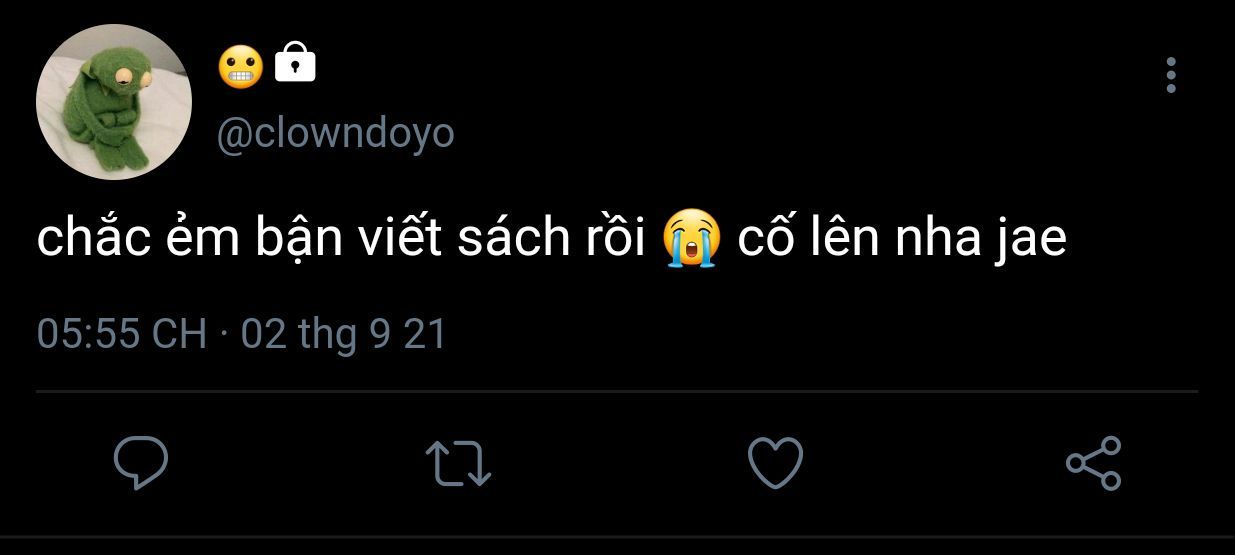Tap the empty area right of the handle
The image size is (1235, 555).
800,133
